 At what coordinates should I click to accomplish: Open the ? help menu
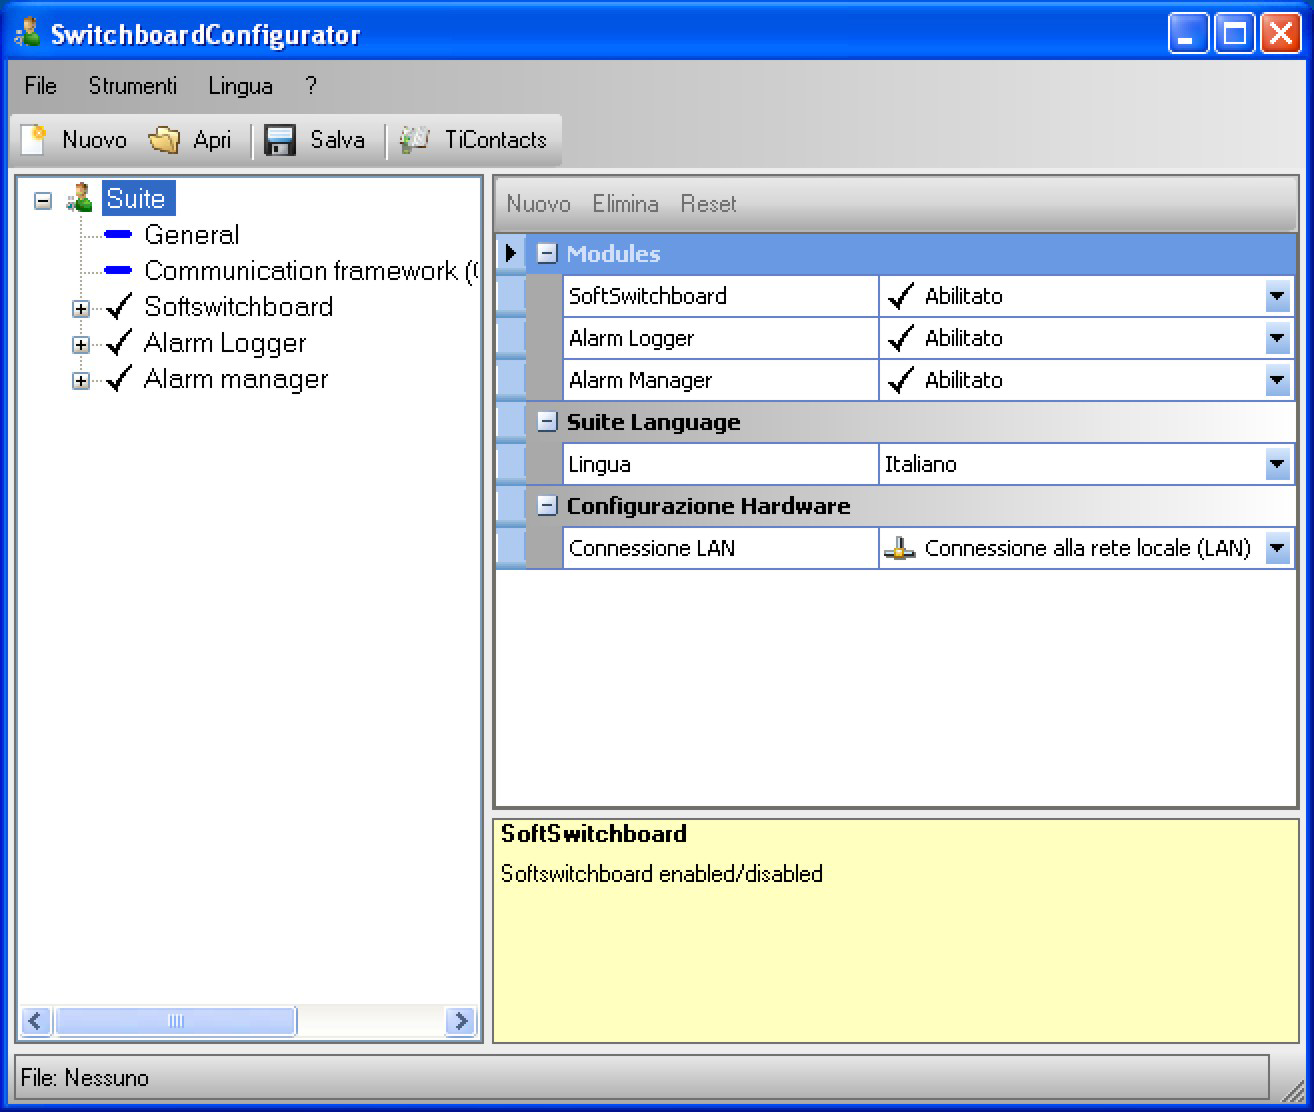tap(311, 86)
